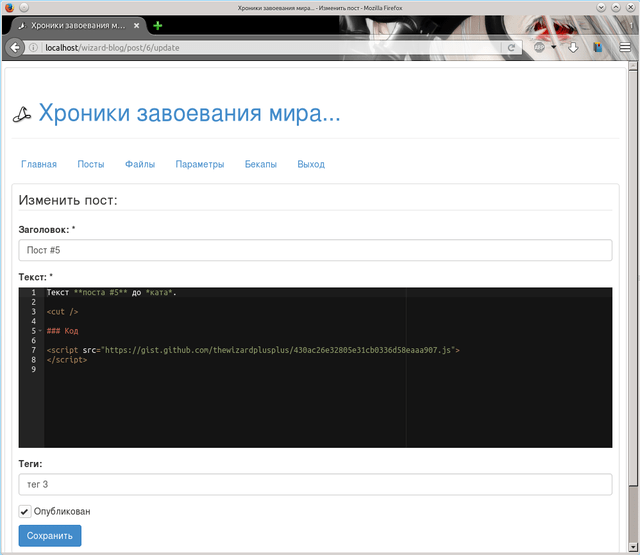Image resolution: width=640 pixels, height=555 pixels.
Task: Go back with the browser back arrow
Action: click(x=15, y=48)
